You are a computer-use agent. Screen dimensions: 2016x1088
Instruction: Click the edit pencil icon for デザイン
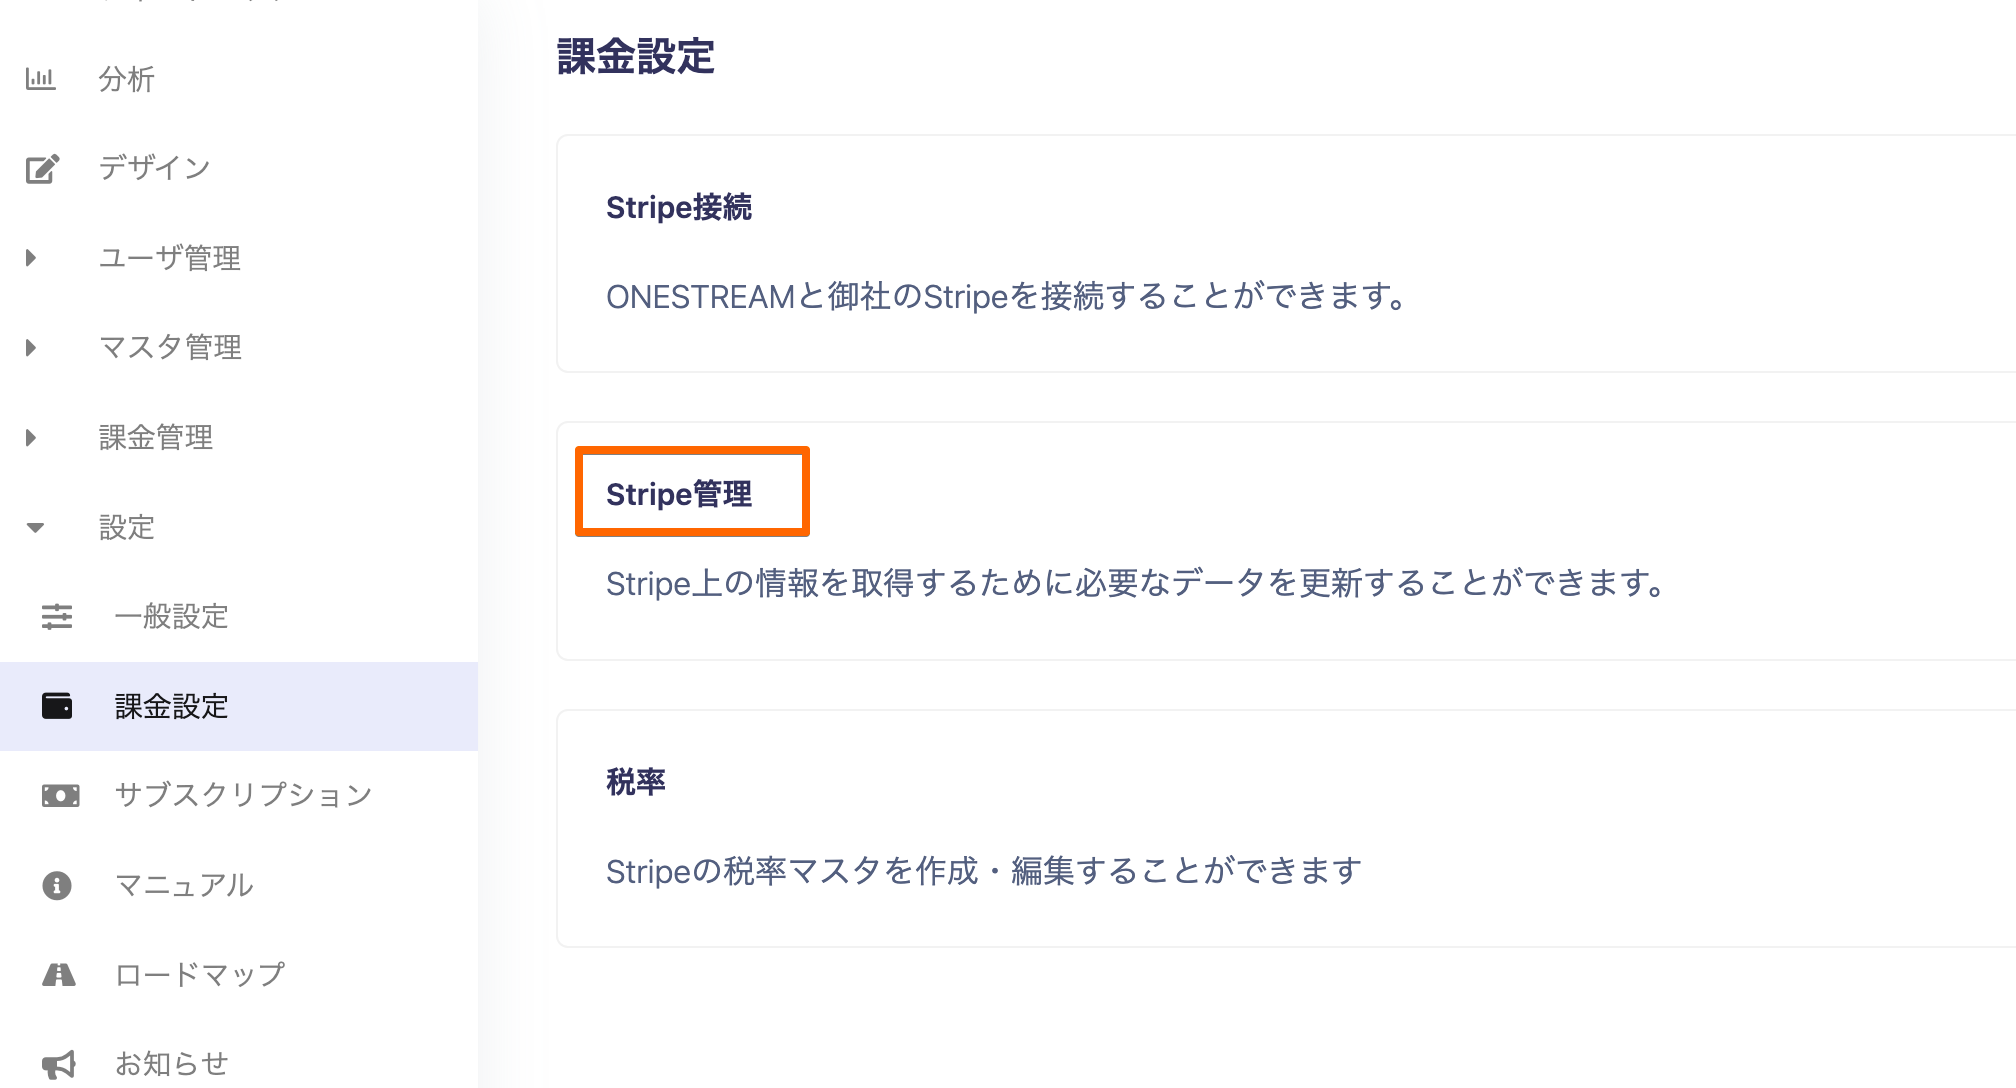click(x=42, y=168)
